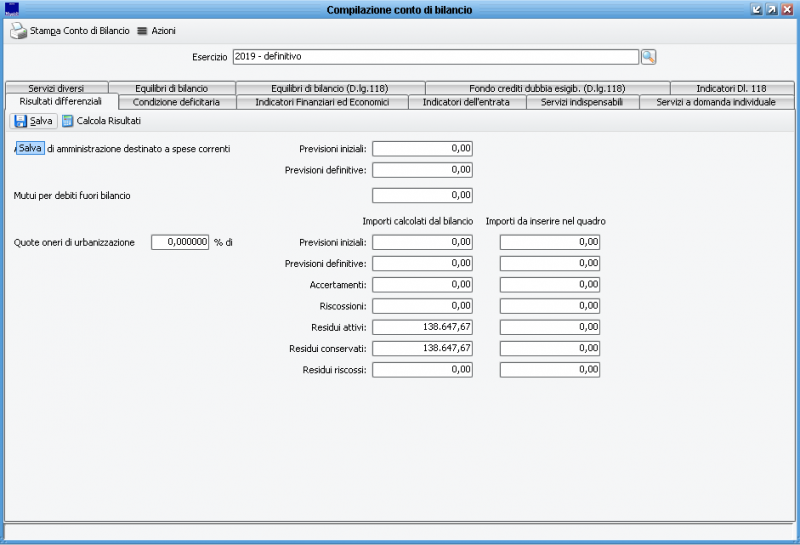Image resolution: width=800 pixels, height=545 pixels.
Task: Click the Calcola Risultati calculator icon
Action: (68, 121)
